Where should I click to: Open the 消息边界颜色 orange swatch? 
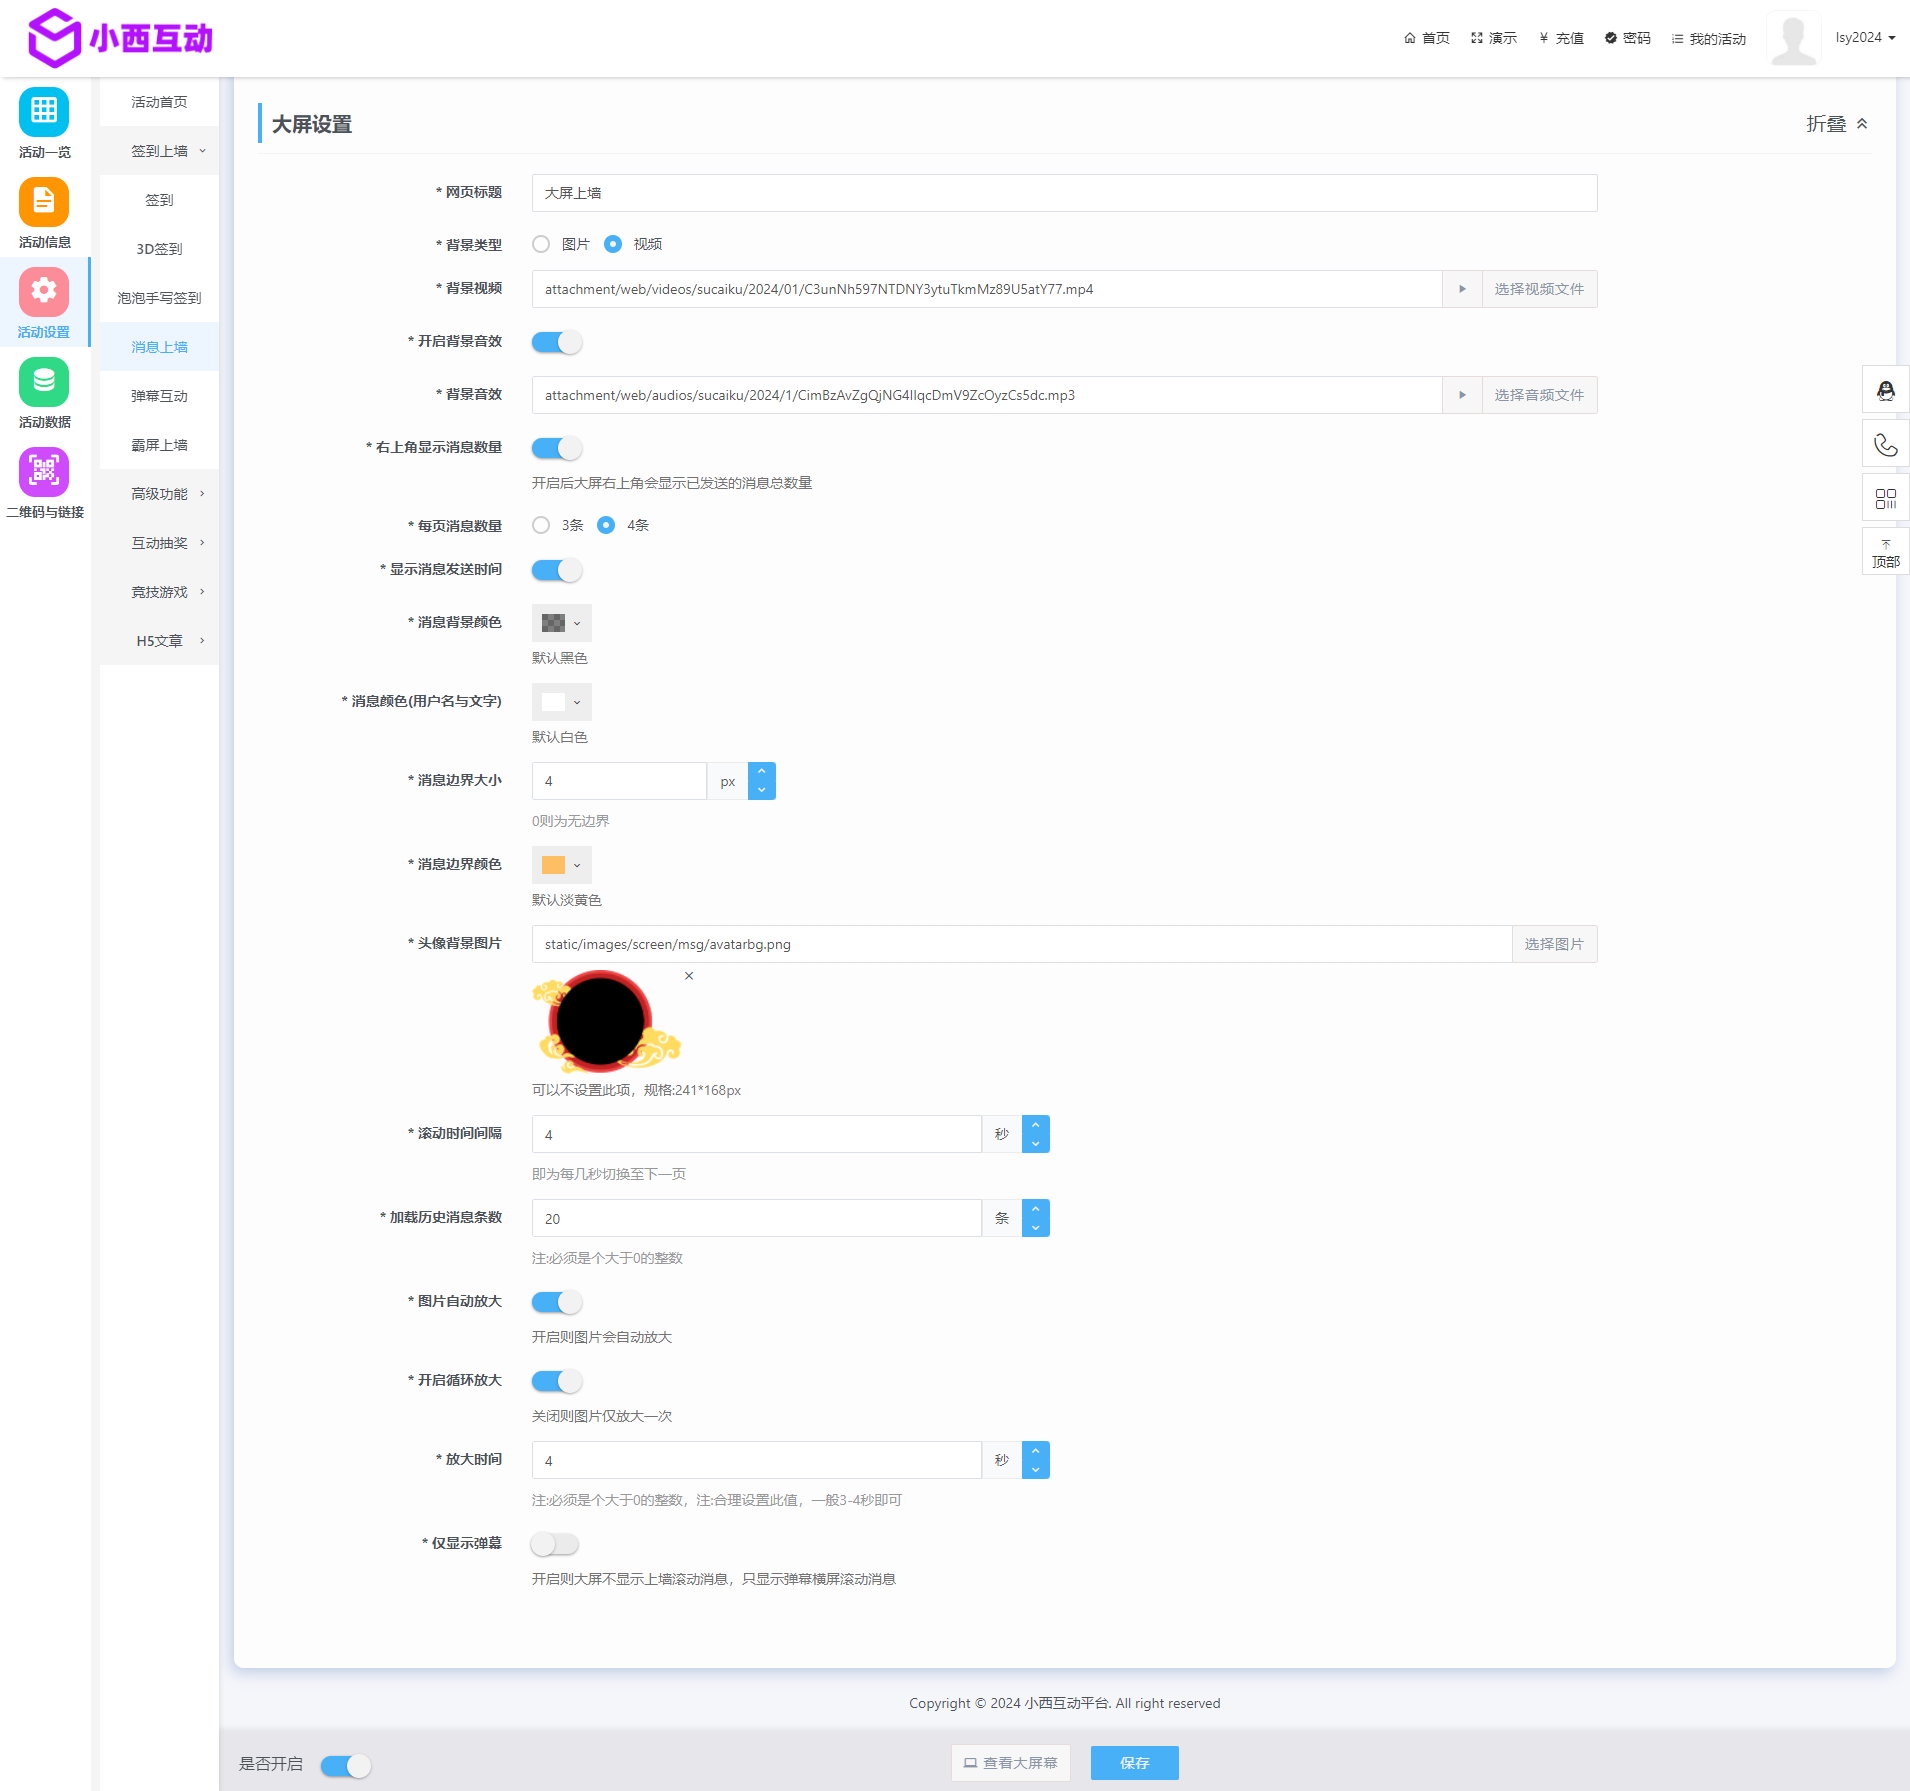[561, 865]
